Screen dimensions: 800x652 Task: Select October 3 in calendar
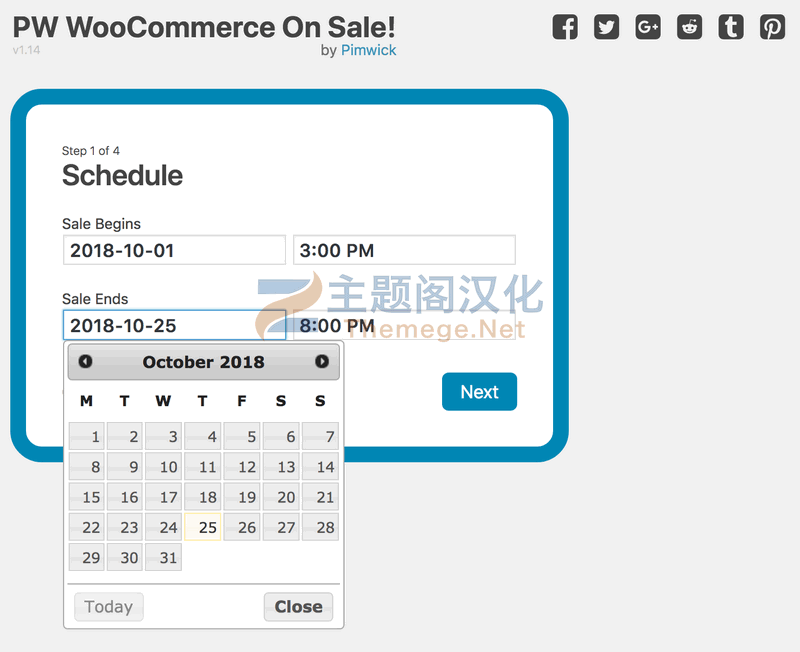coord(163,436)
